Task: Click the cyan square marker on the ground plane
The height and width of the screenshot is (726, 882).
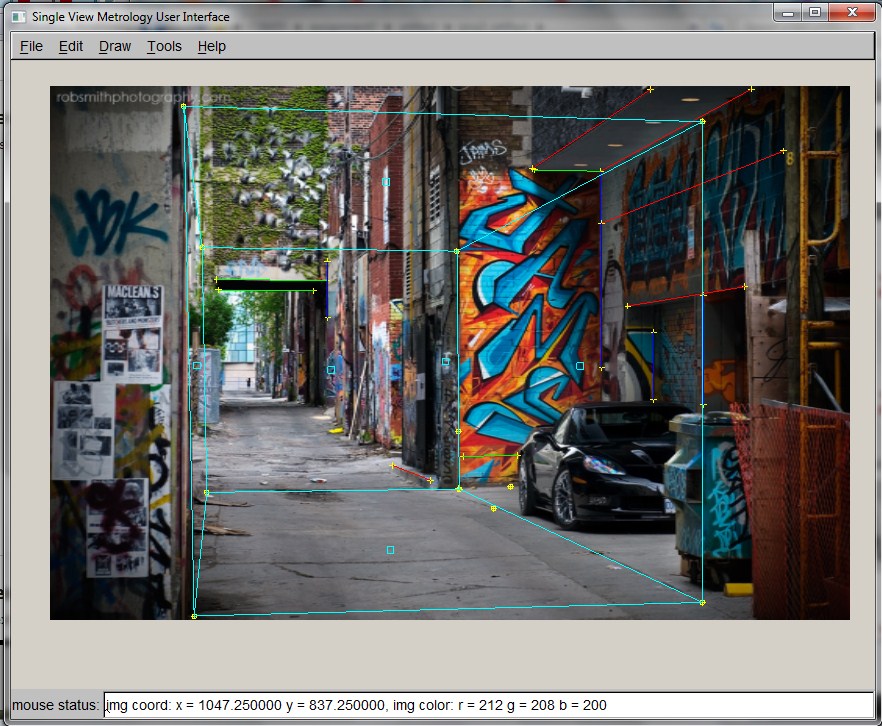Action: [x=390, y=550]
